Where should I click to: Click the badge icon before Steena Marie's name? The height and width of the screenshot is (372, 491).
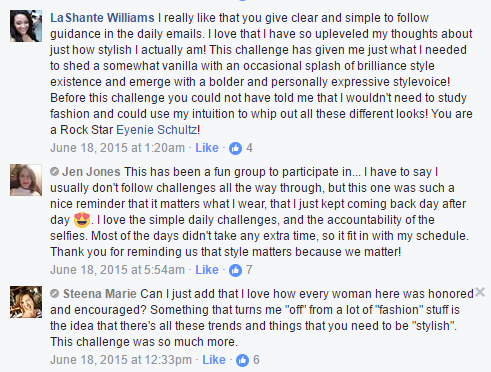tap(54, 294)
